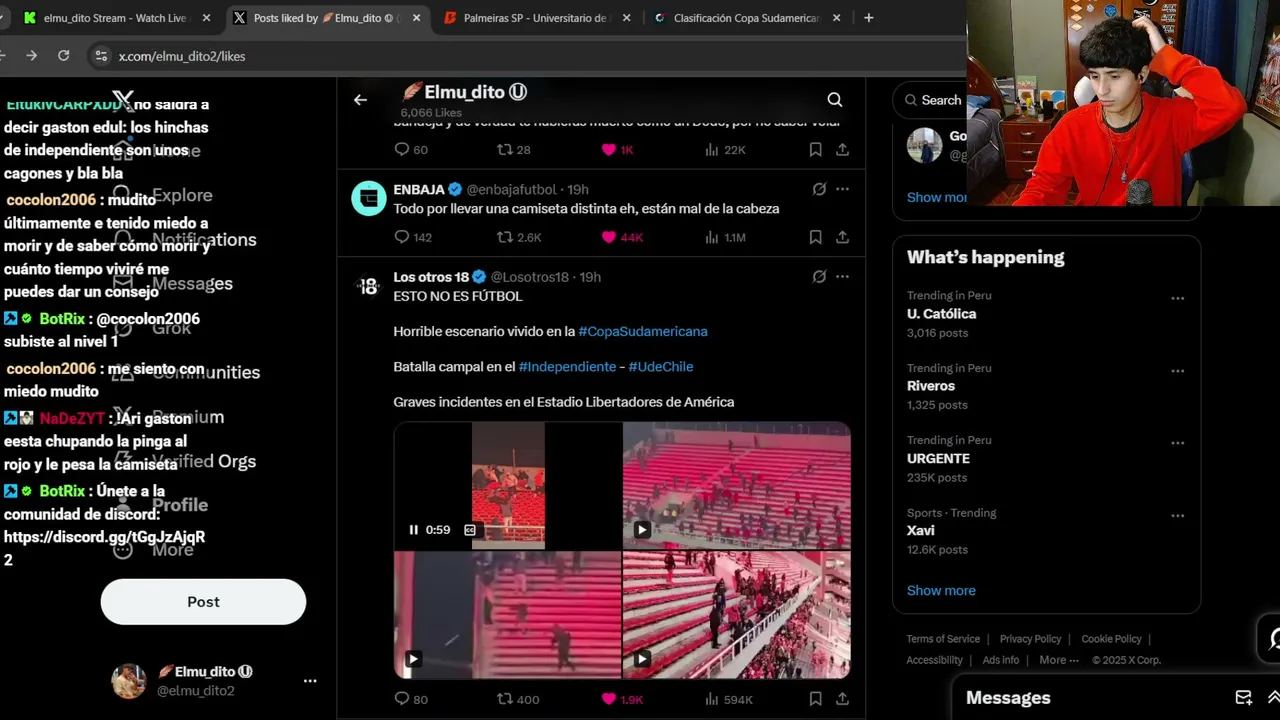Open more options on ENBAJA post
Image resolution: width=1280 pixels, height=720 pixels.
pos(842,189)
